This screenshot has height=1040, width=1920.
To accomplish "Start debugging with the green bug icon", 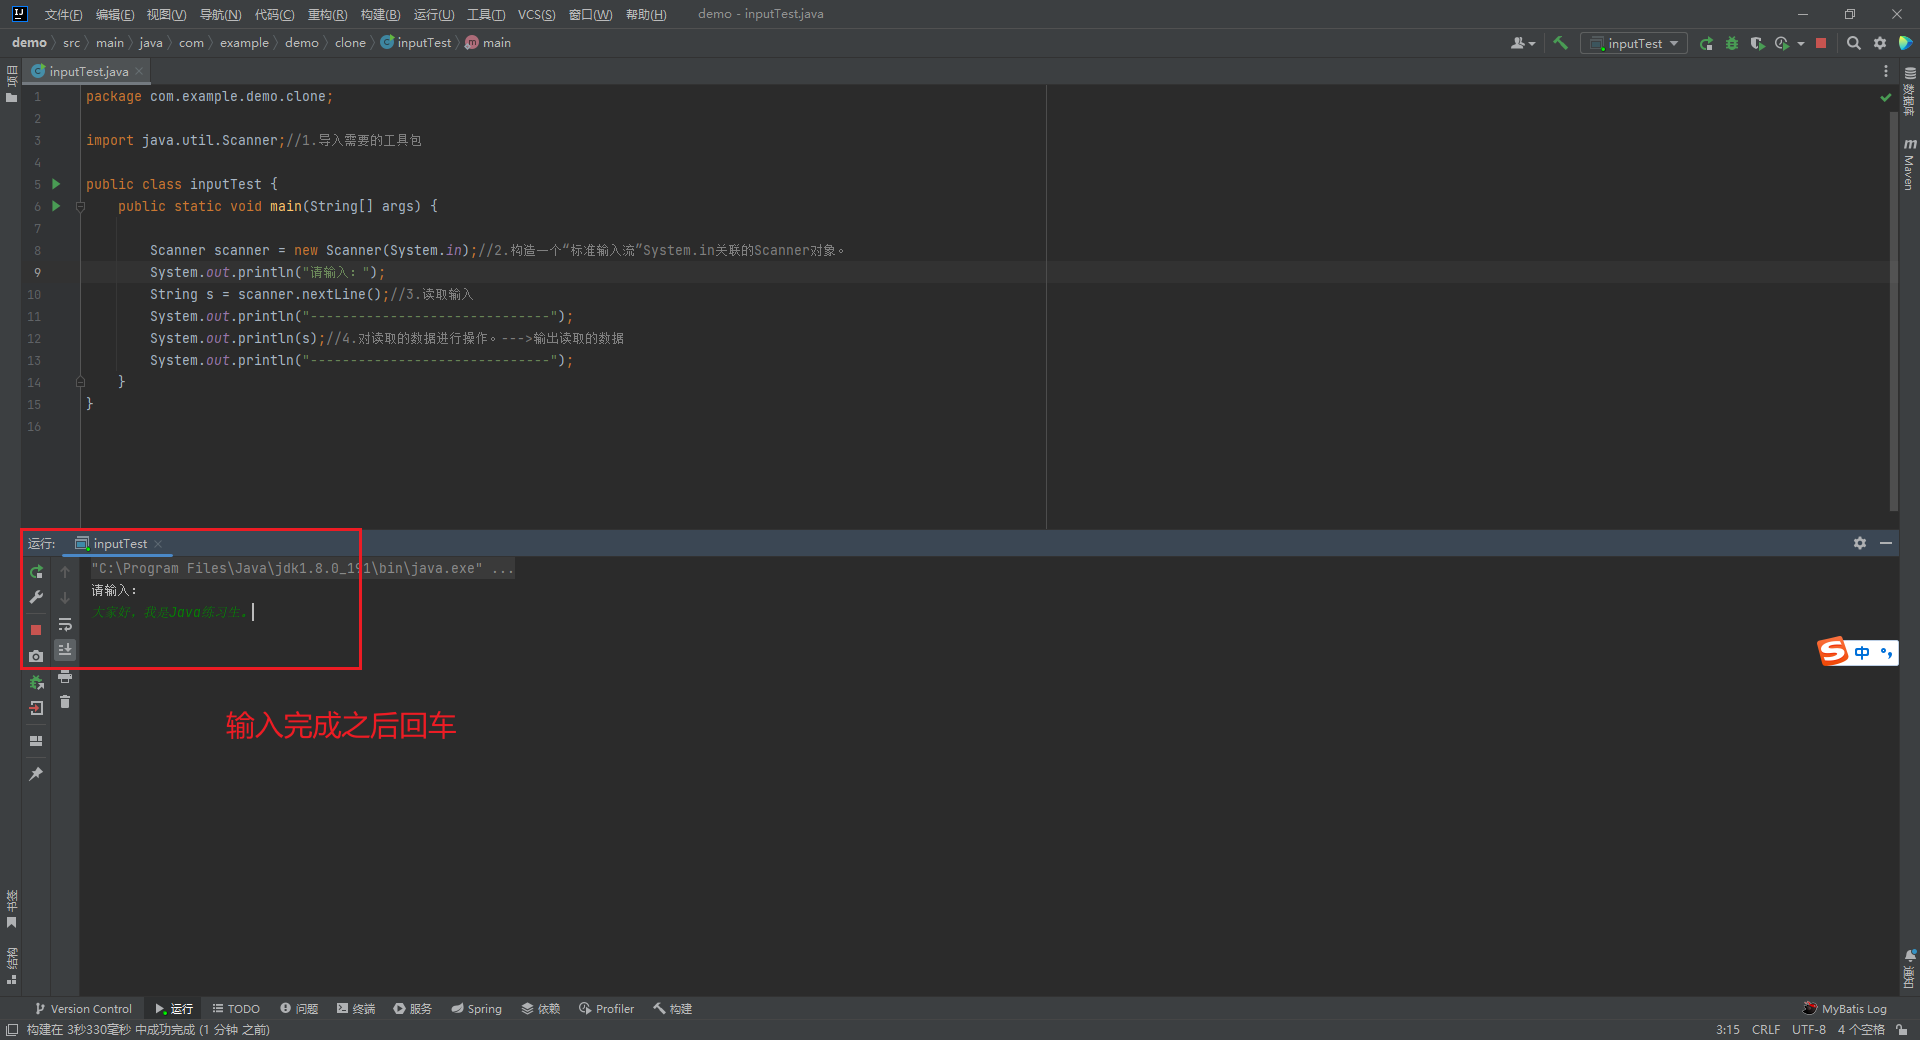I will pyautogui.click(x=1732, y=43).
